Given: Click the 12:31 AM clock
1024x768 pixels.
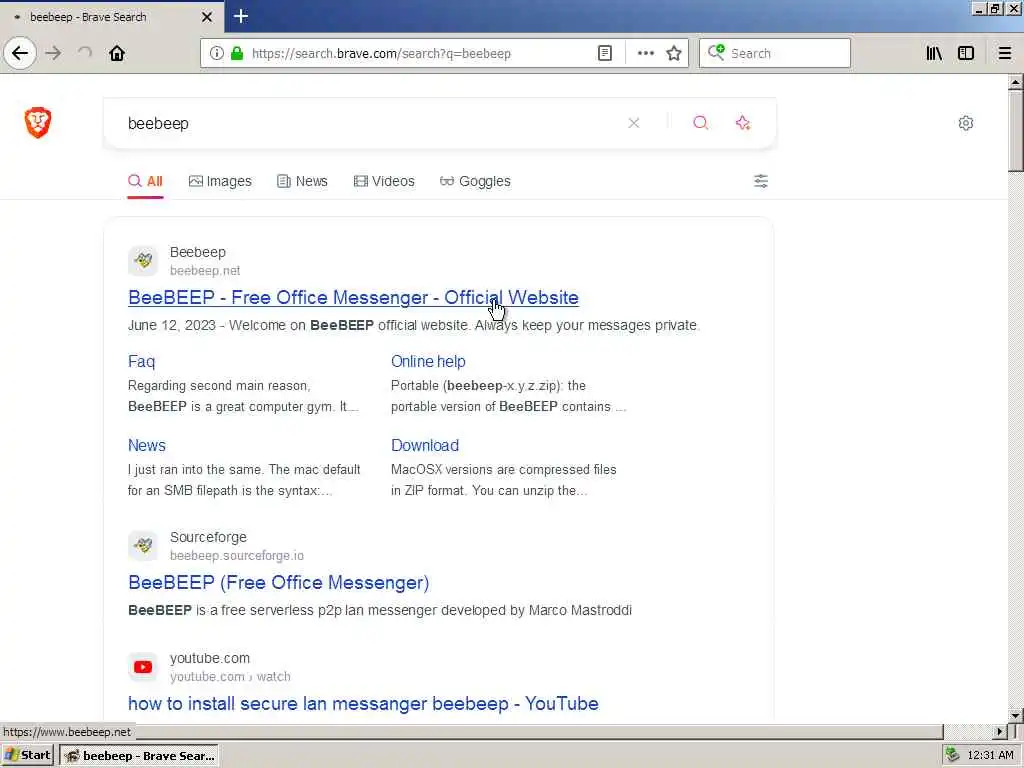Looking at the screenshot, I should (x=991, y=756).
